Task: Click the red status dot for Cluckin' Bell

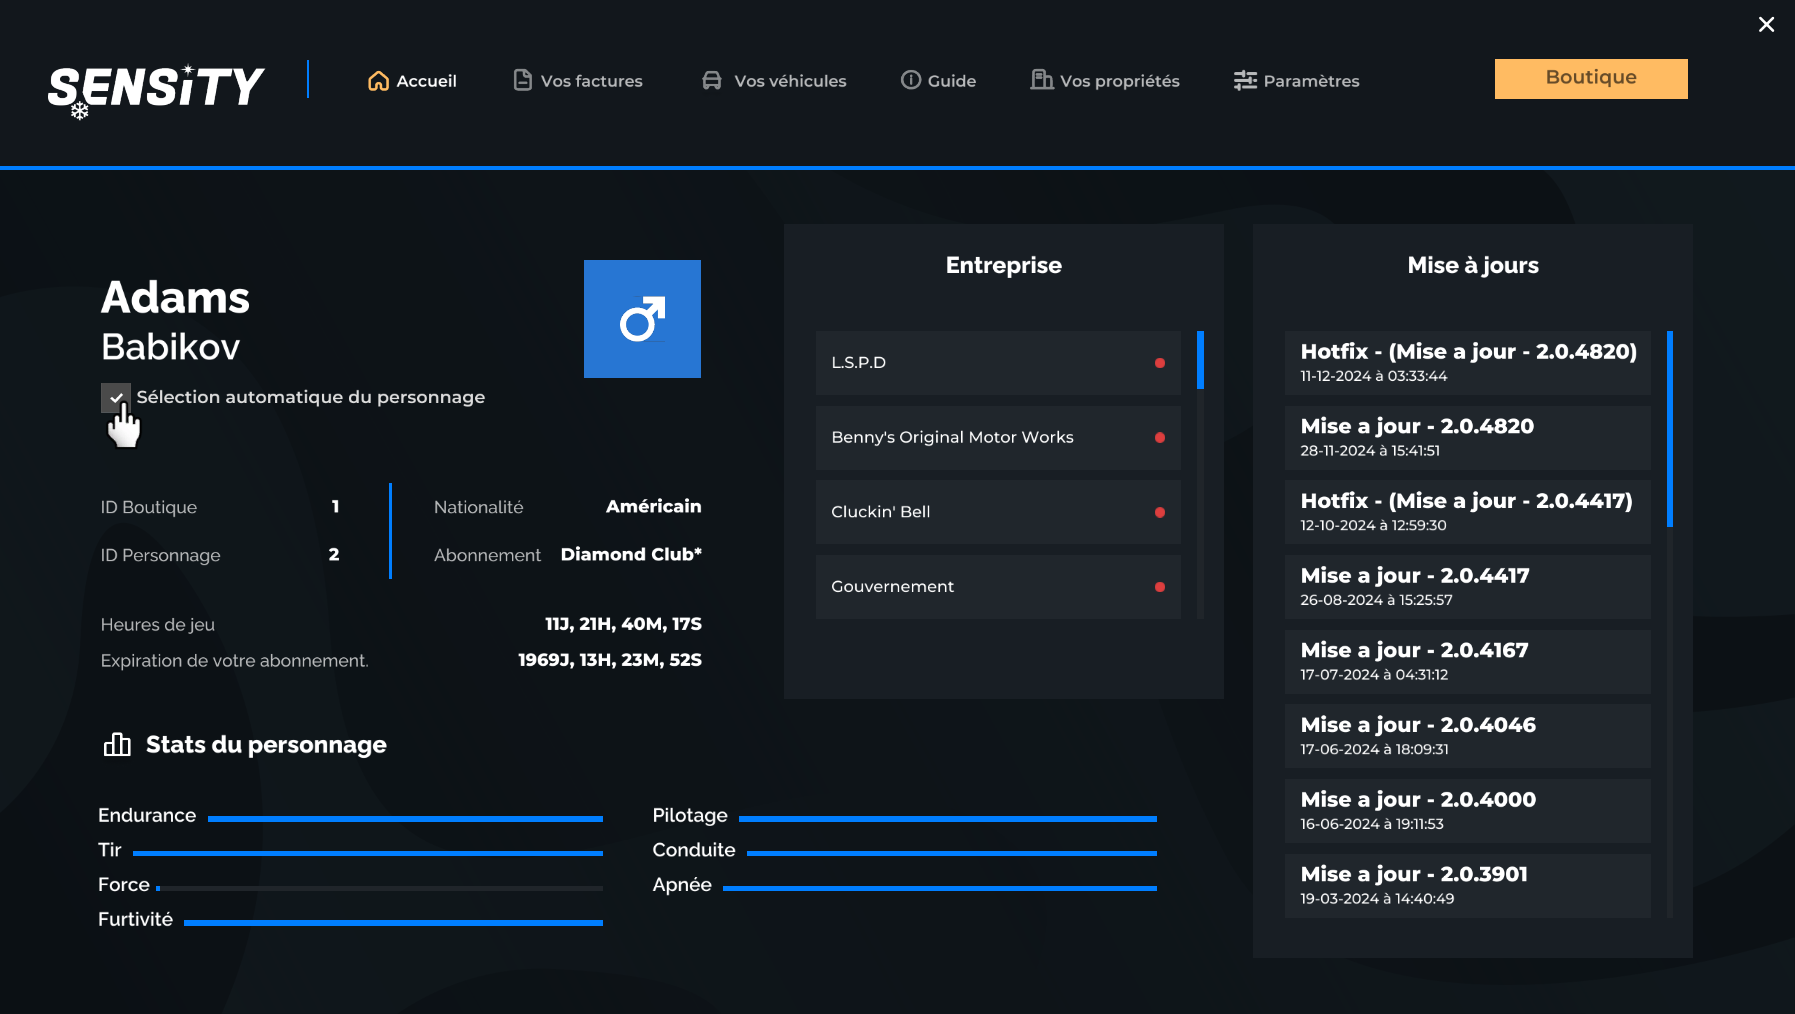Action: point(1160,512)
